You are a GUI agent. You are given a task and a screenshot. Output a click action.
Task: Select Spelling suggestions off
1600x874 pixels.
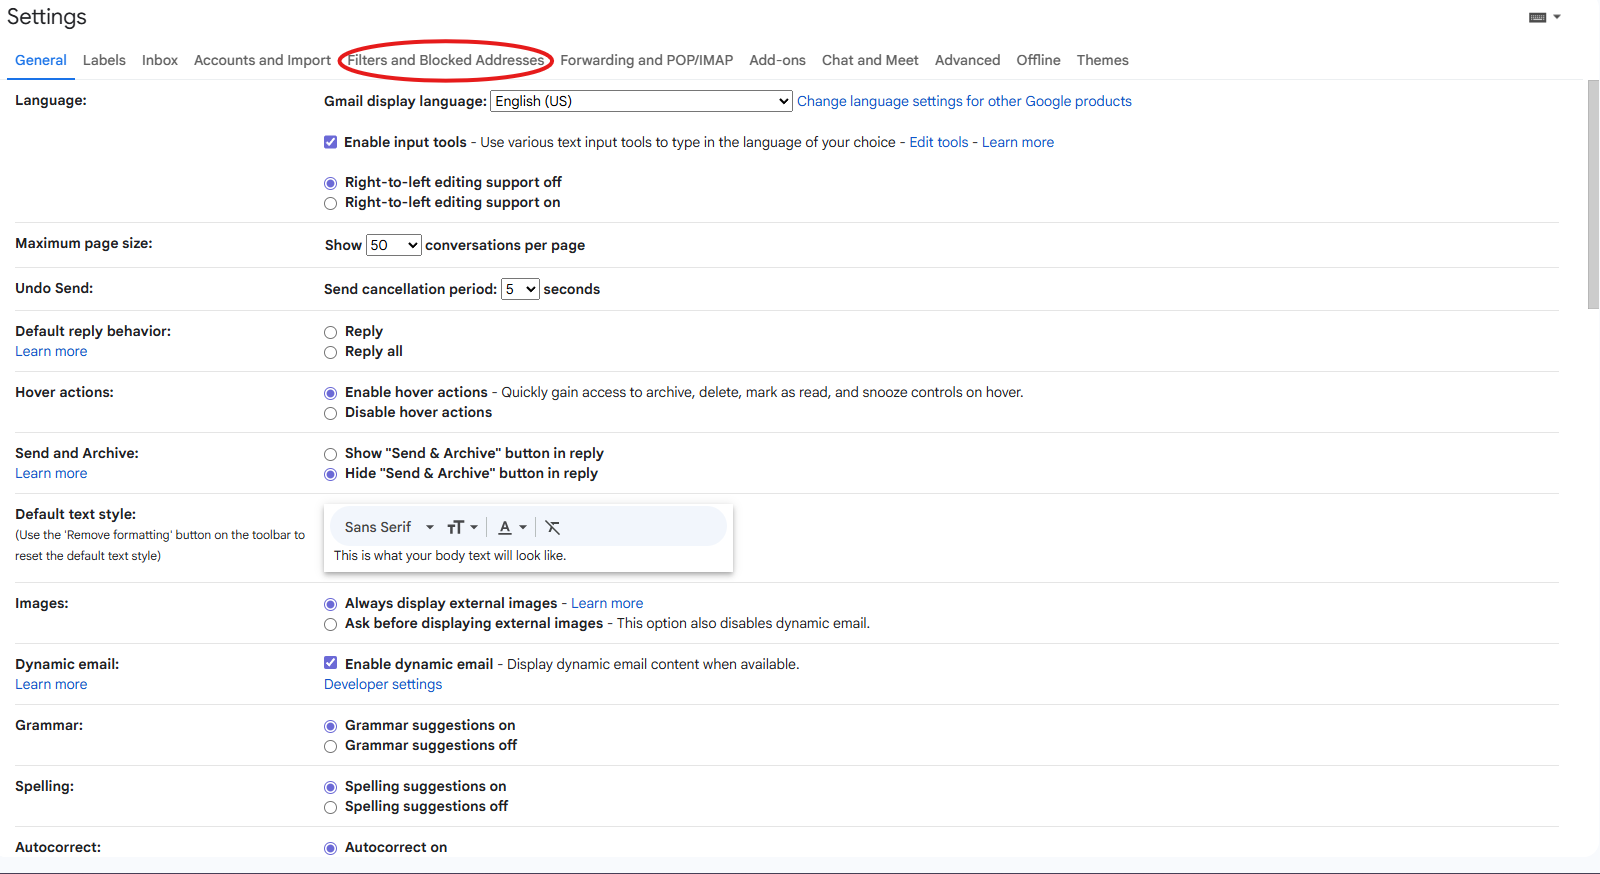(x=330, y=807)
